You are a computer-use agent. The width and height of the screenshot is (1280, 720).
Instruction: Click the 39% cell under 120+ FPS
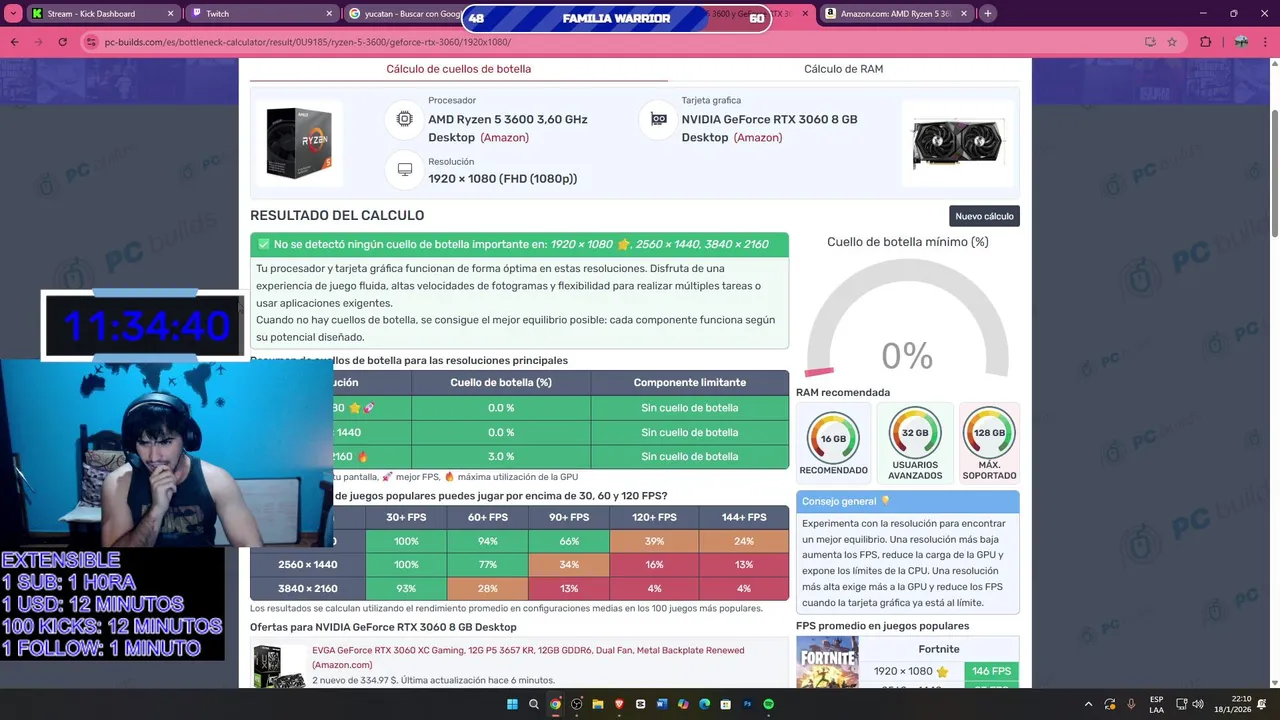click(654, 541)
